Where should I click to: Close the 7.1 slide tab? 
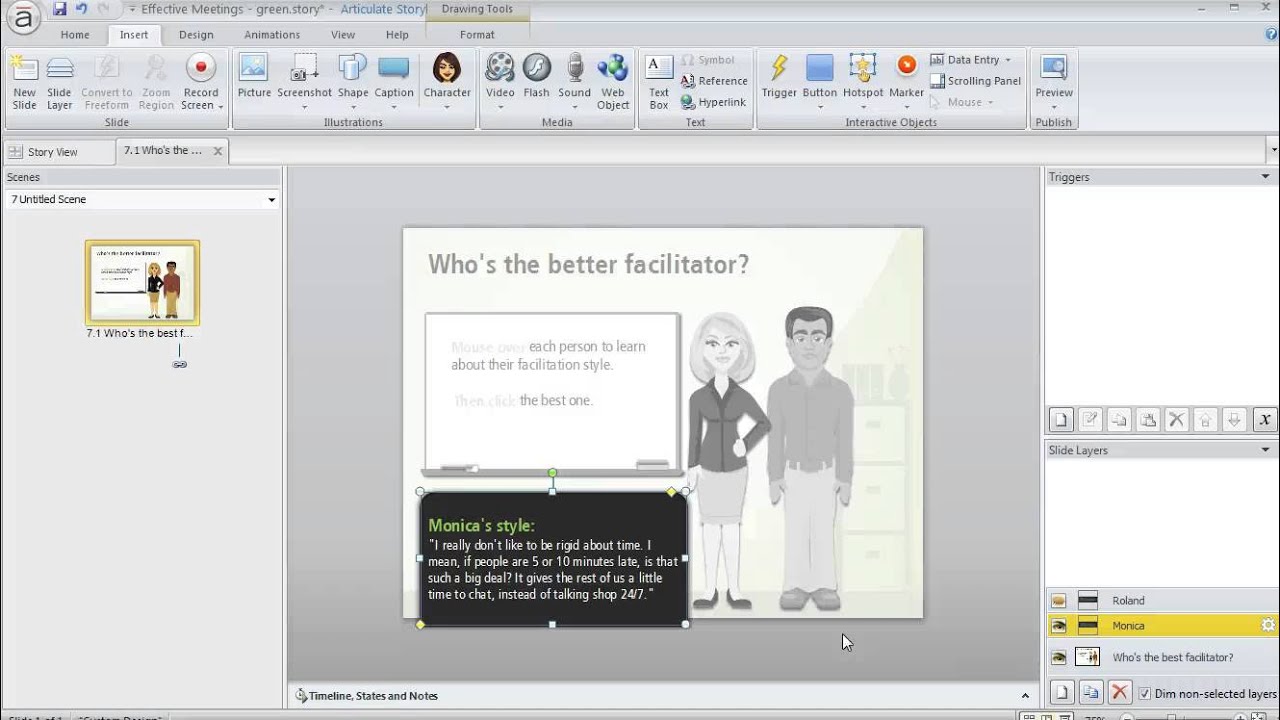click(218, 151)
